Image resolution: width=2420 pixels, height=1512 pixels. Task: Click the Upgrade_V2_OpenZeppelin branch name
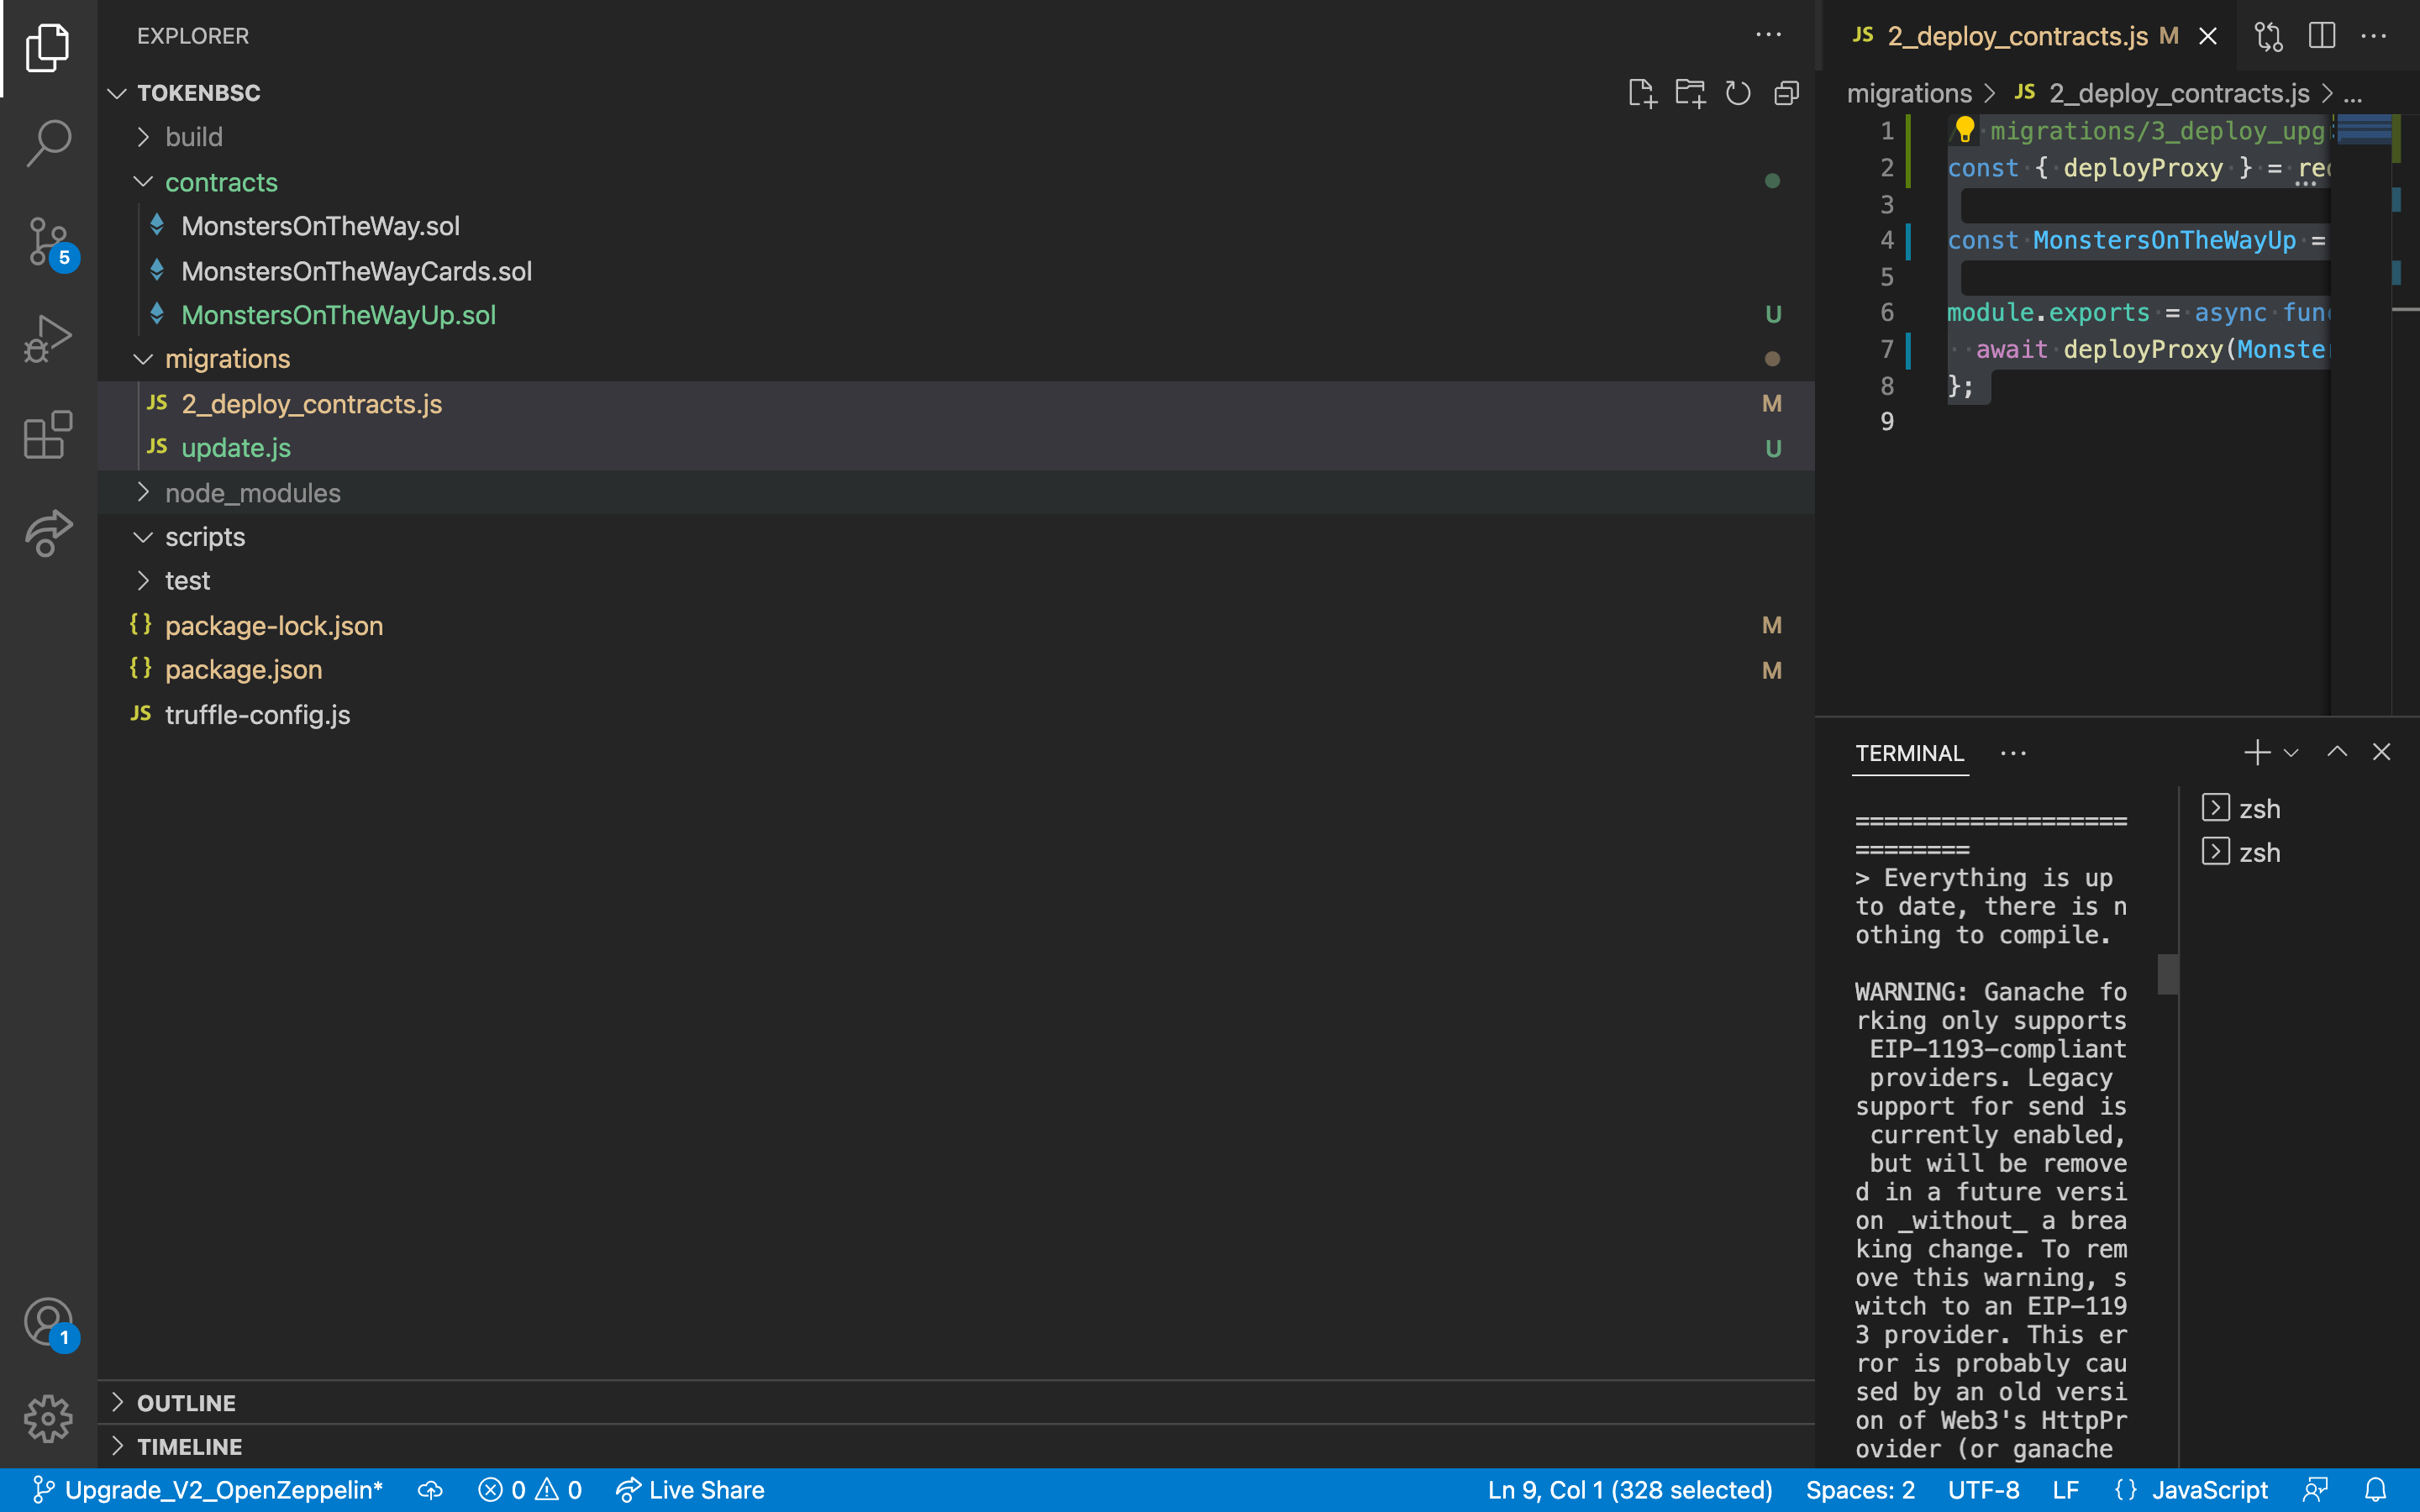224,1489
